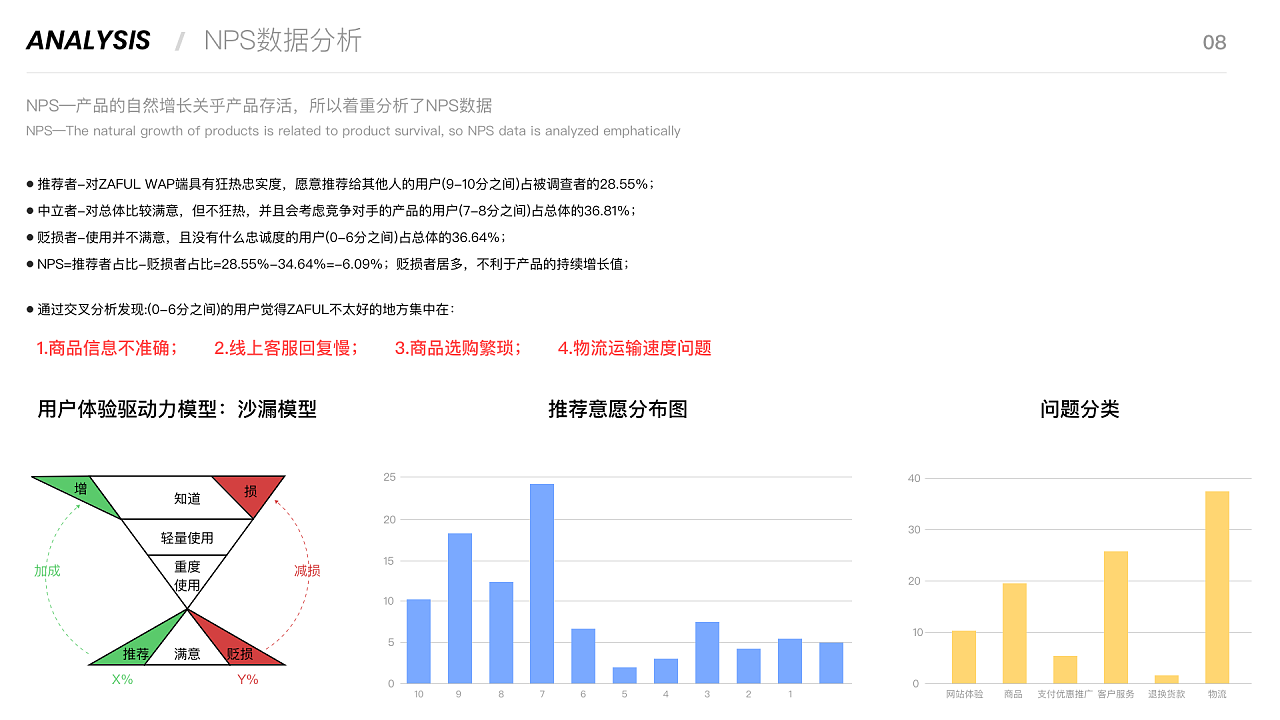1280x720 pixels.
Task: Click the 重度使用 layer of the funnel
Action: tap(187, 577)
